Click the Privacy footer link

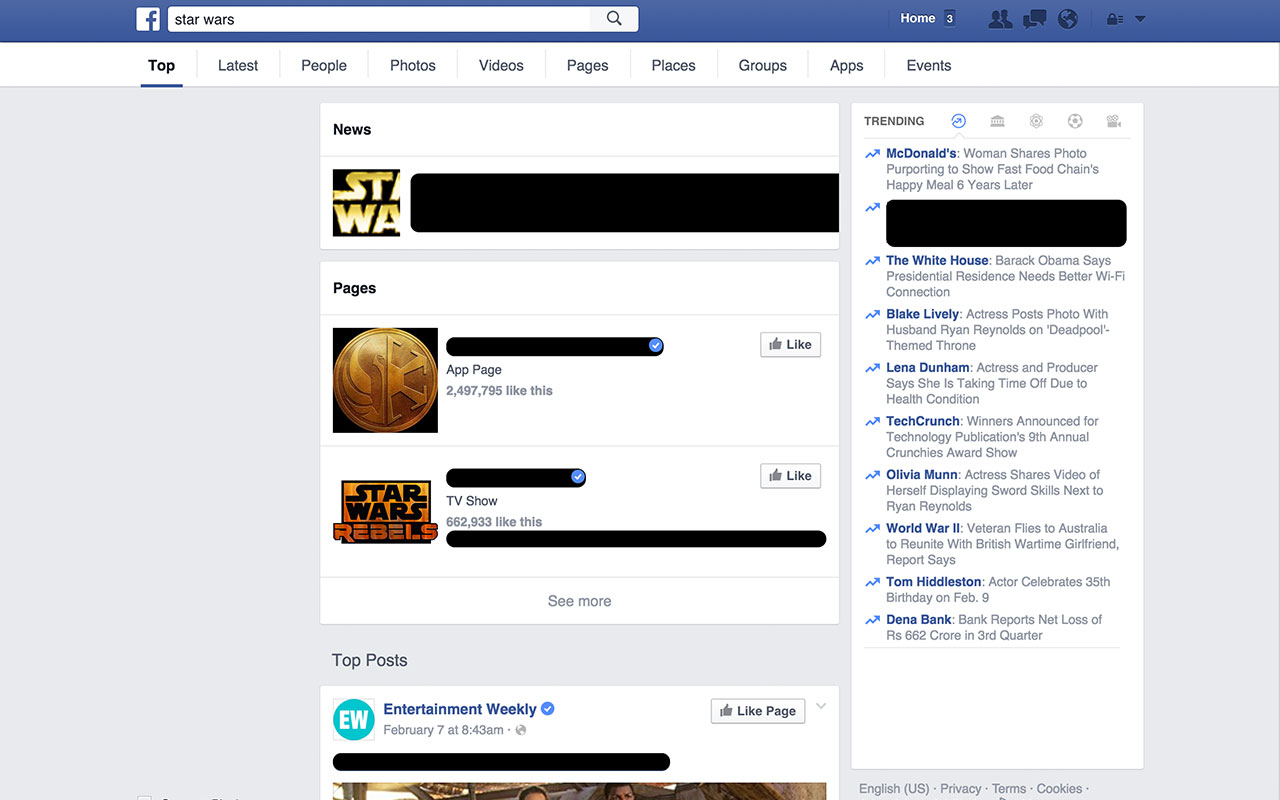[x=960, y=788]
